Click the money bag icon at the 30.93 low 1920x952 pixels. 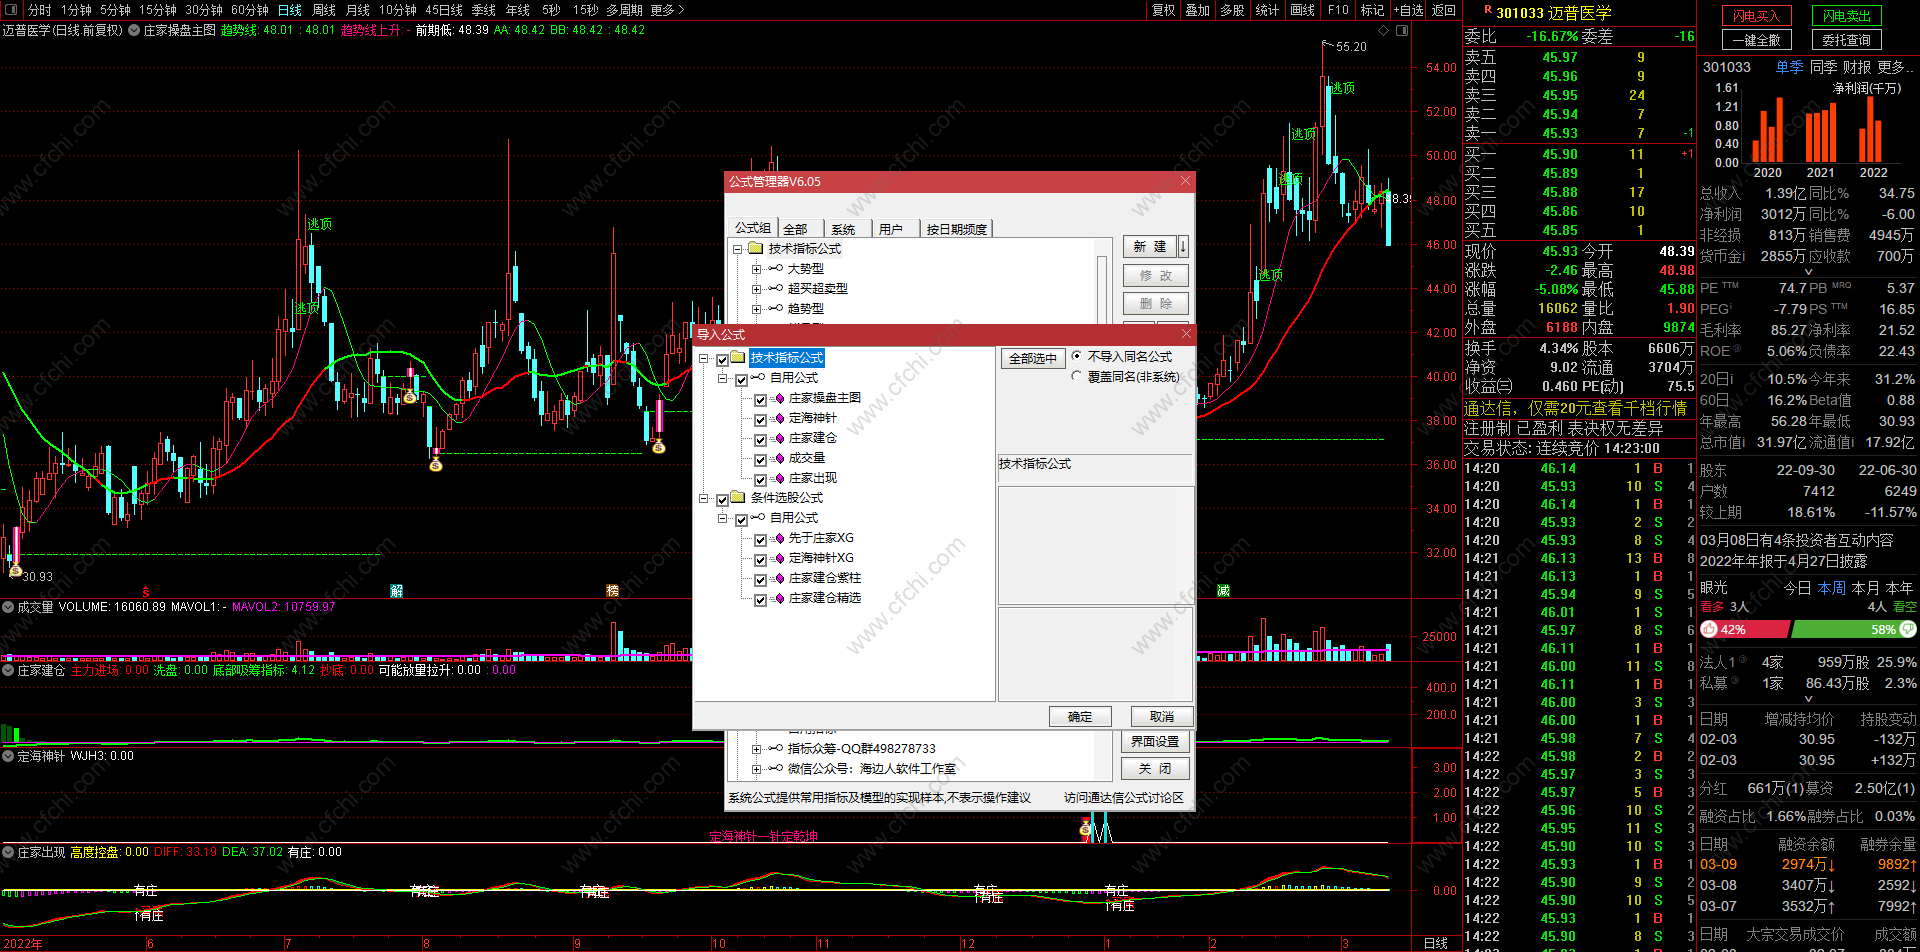15,568
